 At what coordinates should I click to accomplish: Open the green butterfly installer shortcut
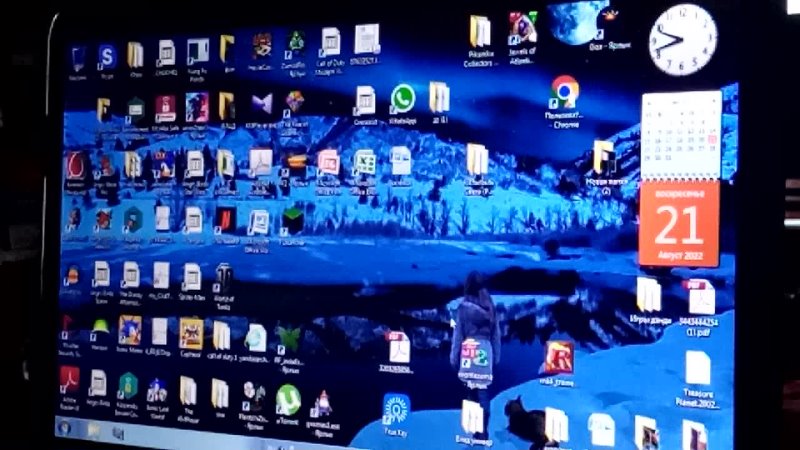coord(289,339)
